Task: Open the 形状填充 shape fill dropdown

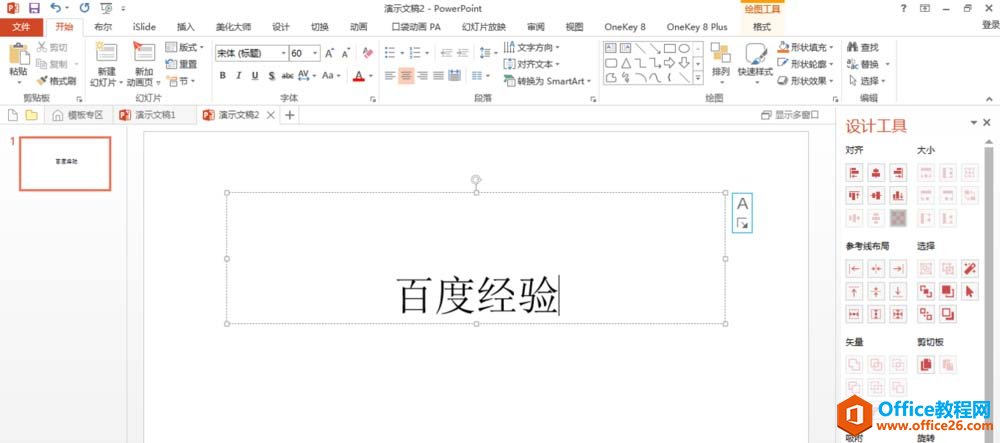Action: [x=805, y=47]
